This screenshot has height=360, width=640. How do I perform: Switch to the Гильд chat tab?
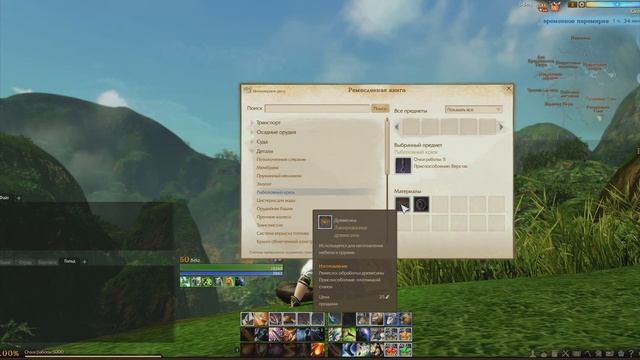click(x=69, y=261)
